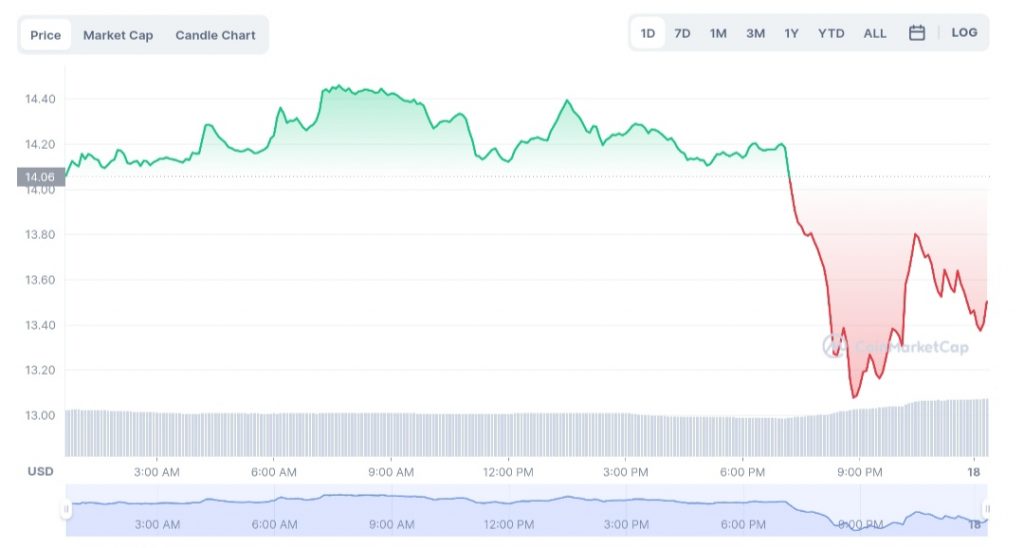Click the 14.06 price label marker

coord(40,177)
